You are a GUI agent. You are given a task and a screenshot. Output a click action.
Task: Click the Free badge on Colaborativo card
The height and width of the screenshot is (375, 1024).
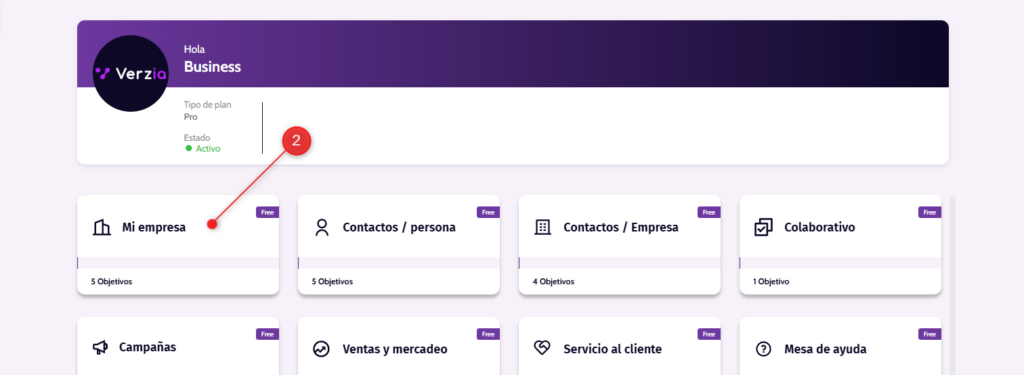(930, 212)
